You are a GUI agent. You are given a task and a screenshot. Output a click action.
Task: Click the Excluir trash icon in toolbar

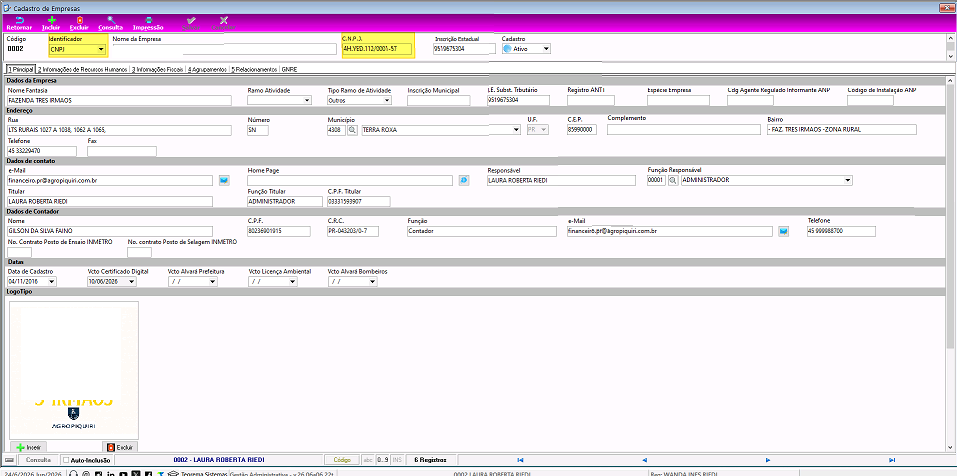click(x=80, y=20)
